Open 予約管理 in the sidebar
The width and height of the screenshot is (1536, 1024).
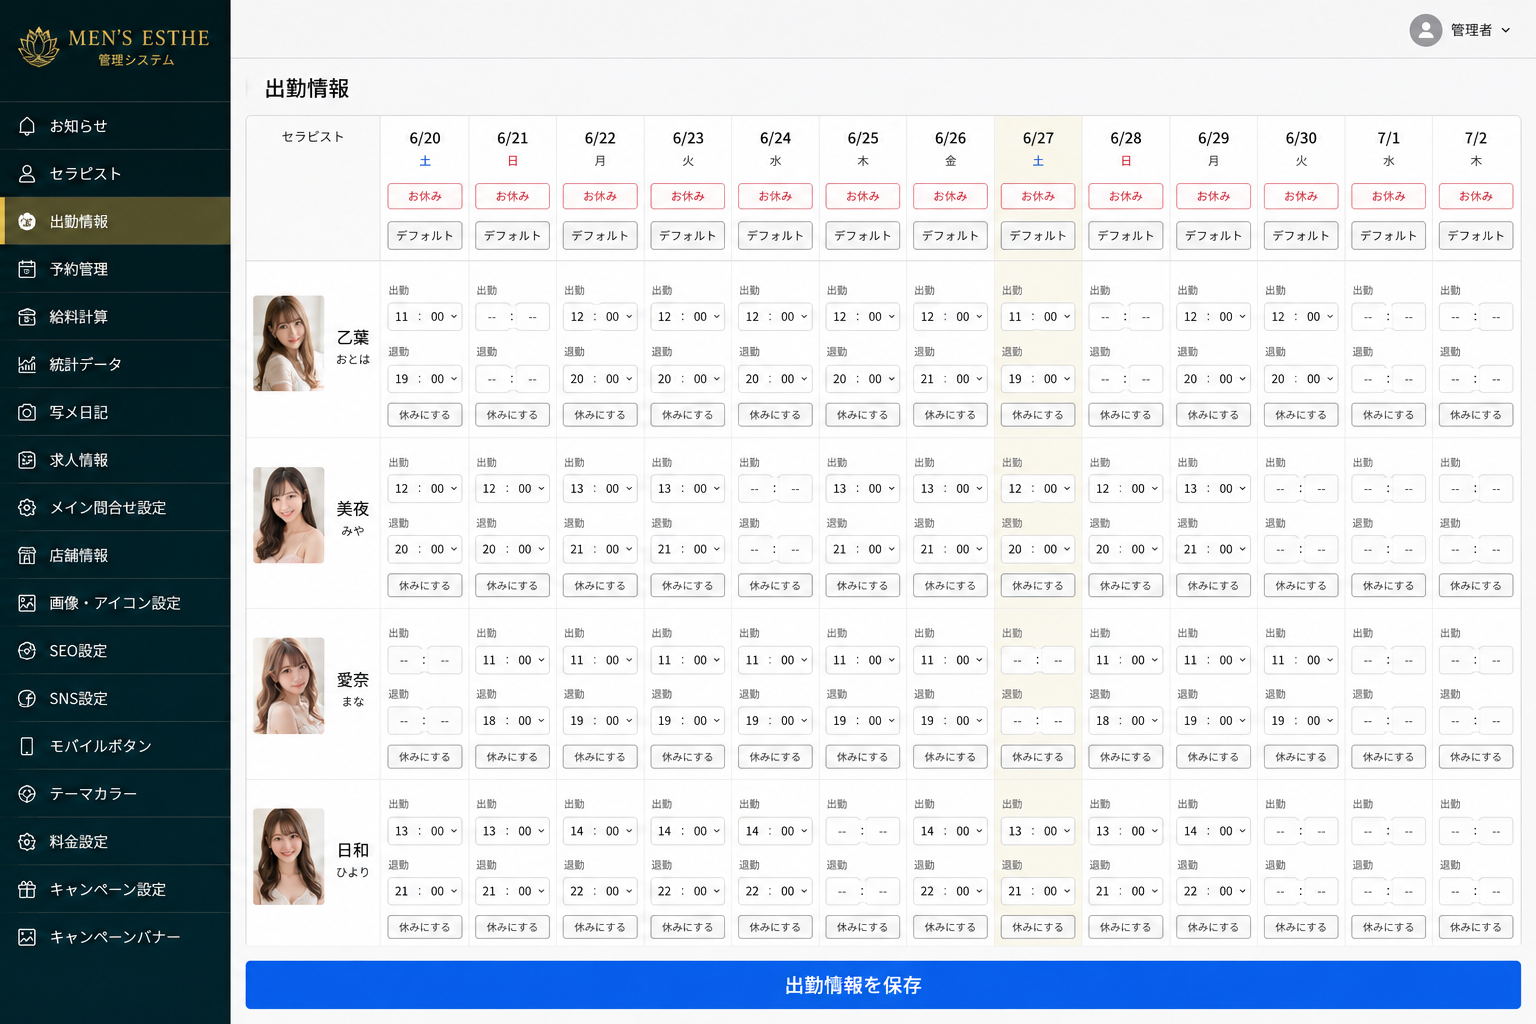115,269
